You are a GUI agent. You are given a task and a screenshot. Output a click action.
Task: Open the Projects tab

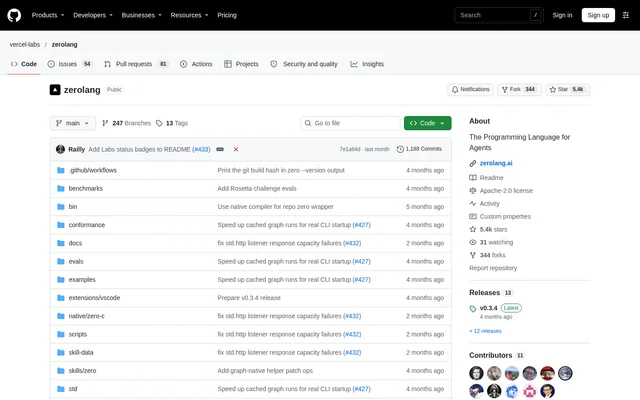[x=241, y=64]
